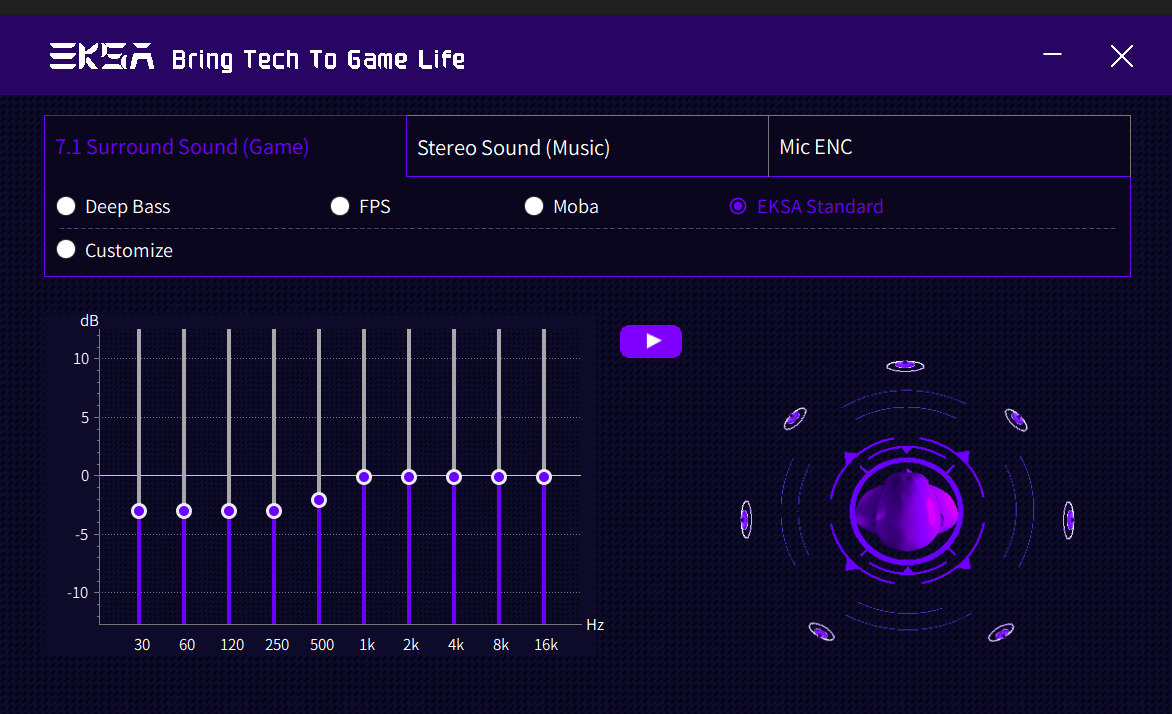
Task: Open the 7.1 Surround Sound (Game) tab
Action: click(x=225, y=147)
